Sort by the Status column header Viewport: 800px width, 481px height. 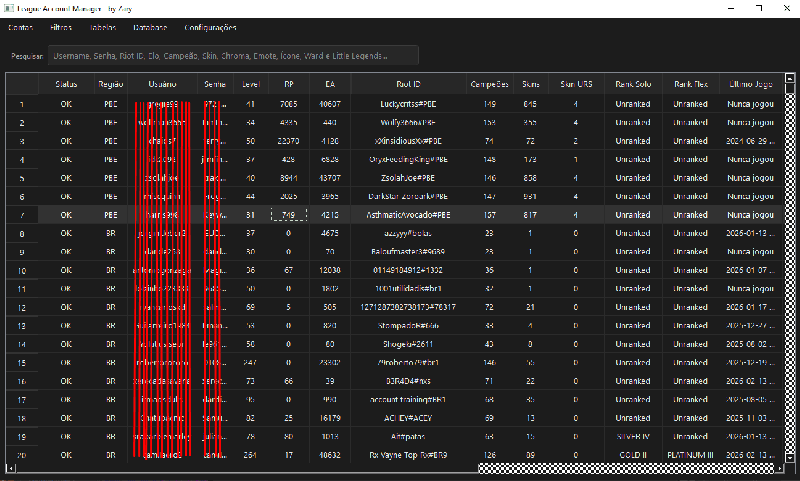point(66,85)
